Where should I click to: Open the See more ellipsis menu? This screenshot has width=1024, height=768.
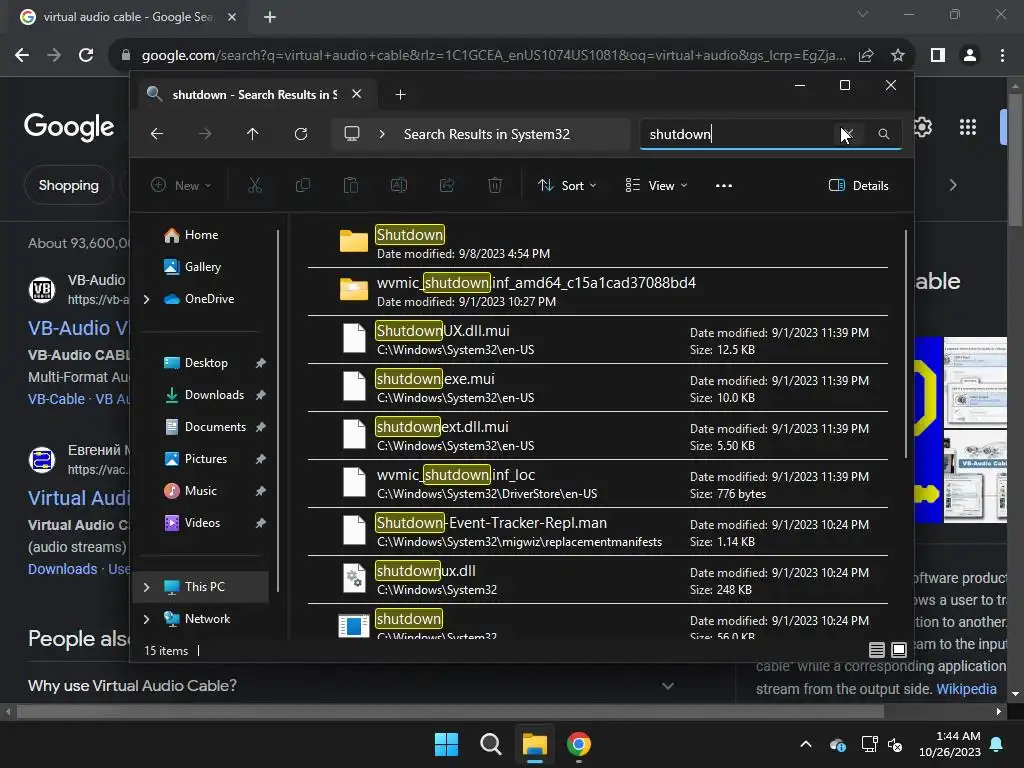[724, 185]
